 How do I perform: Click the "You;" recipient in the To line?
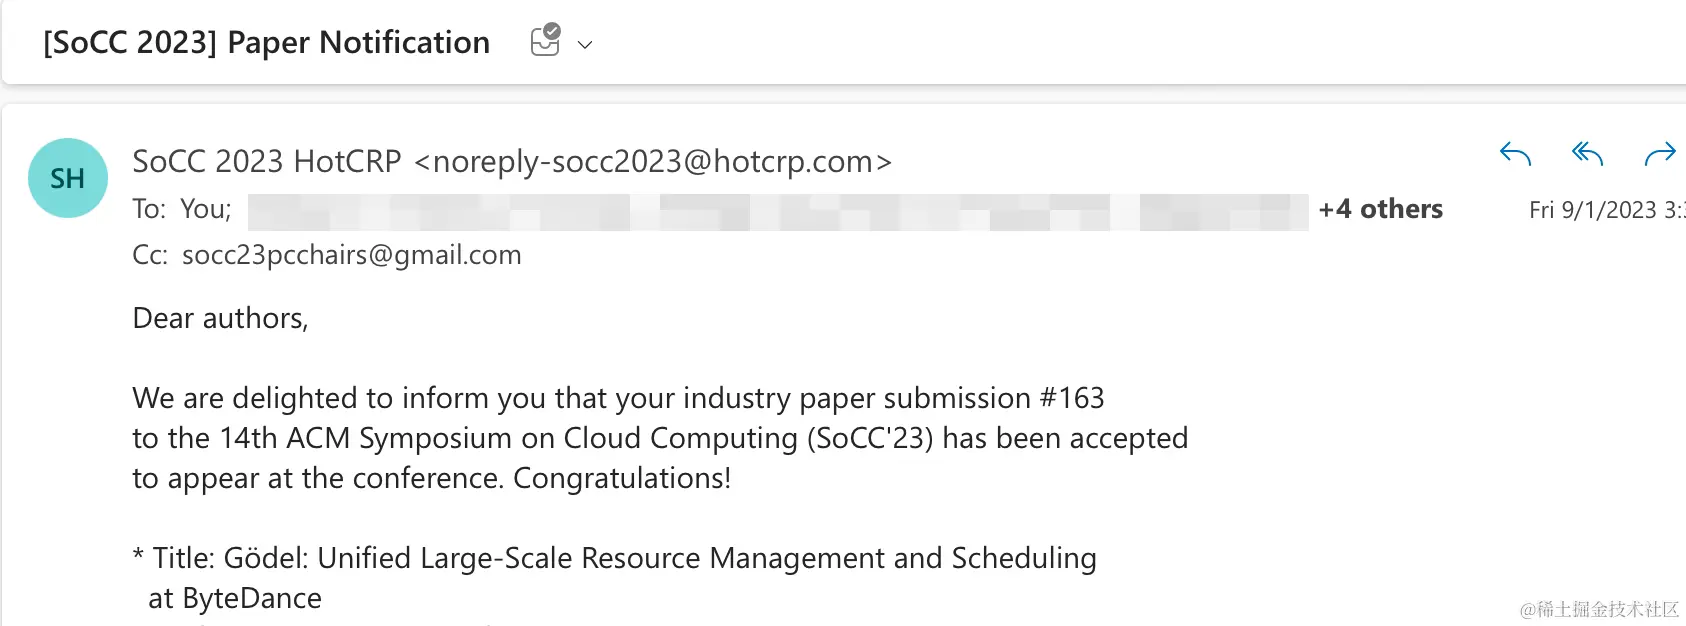coord(206,209)
